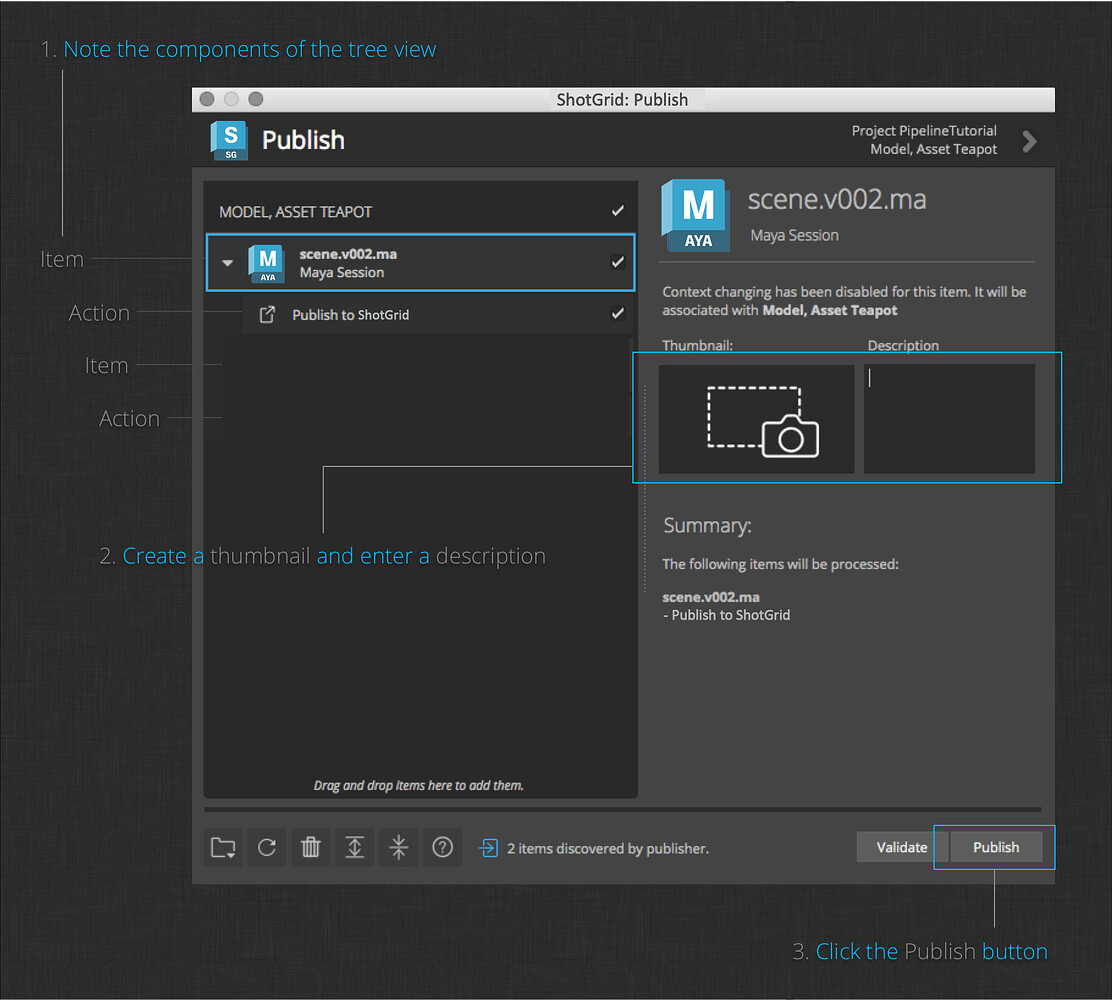Image resolution: width=1112 pixels, height=1000 pixels.
Task: Open the help question mark icon
Action: tap(443, 848)
